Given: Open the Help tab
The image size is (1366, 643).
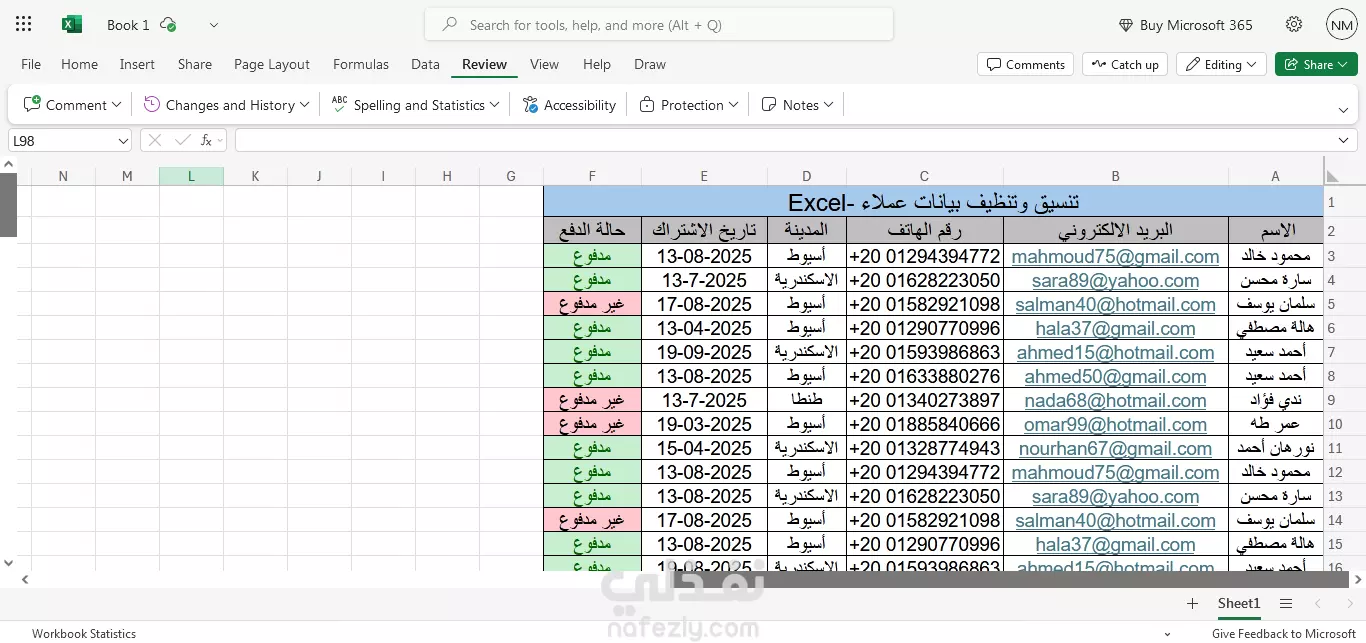Looking at the screenshot, I should [x=597, y=64].
